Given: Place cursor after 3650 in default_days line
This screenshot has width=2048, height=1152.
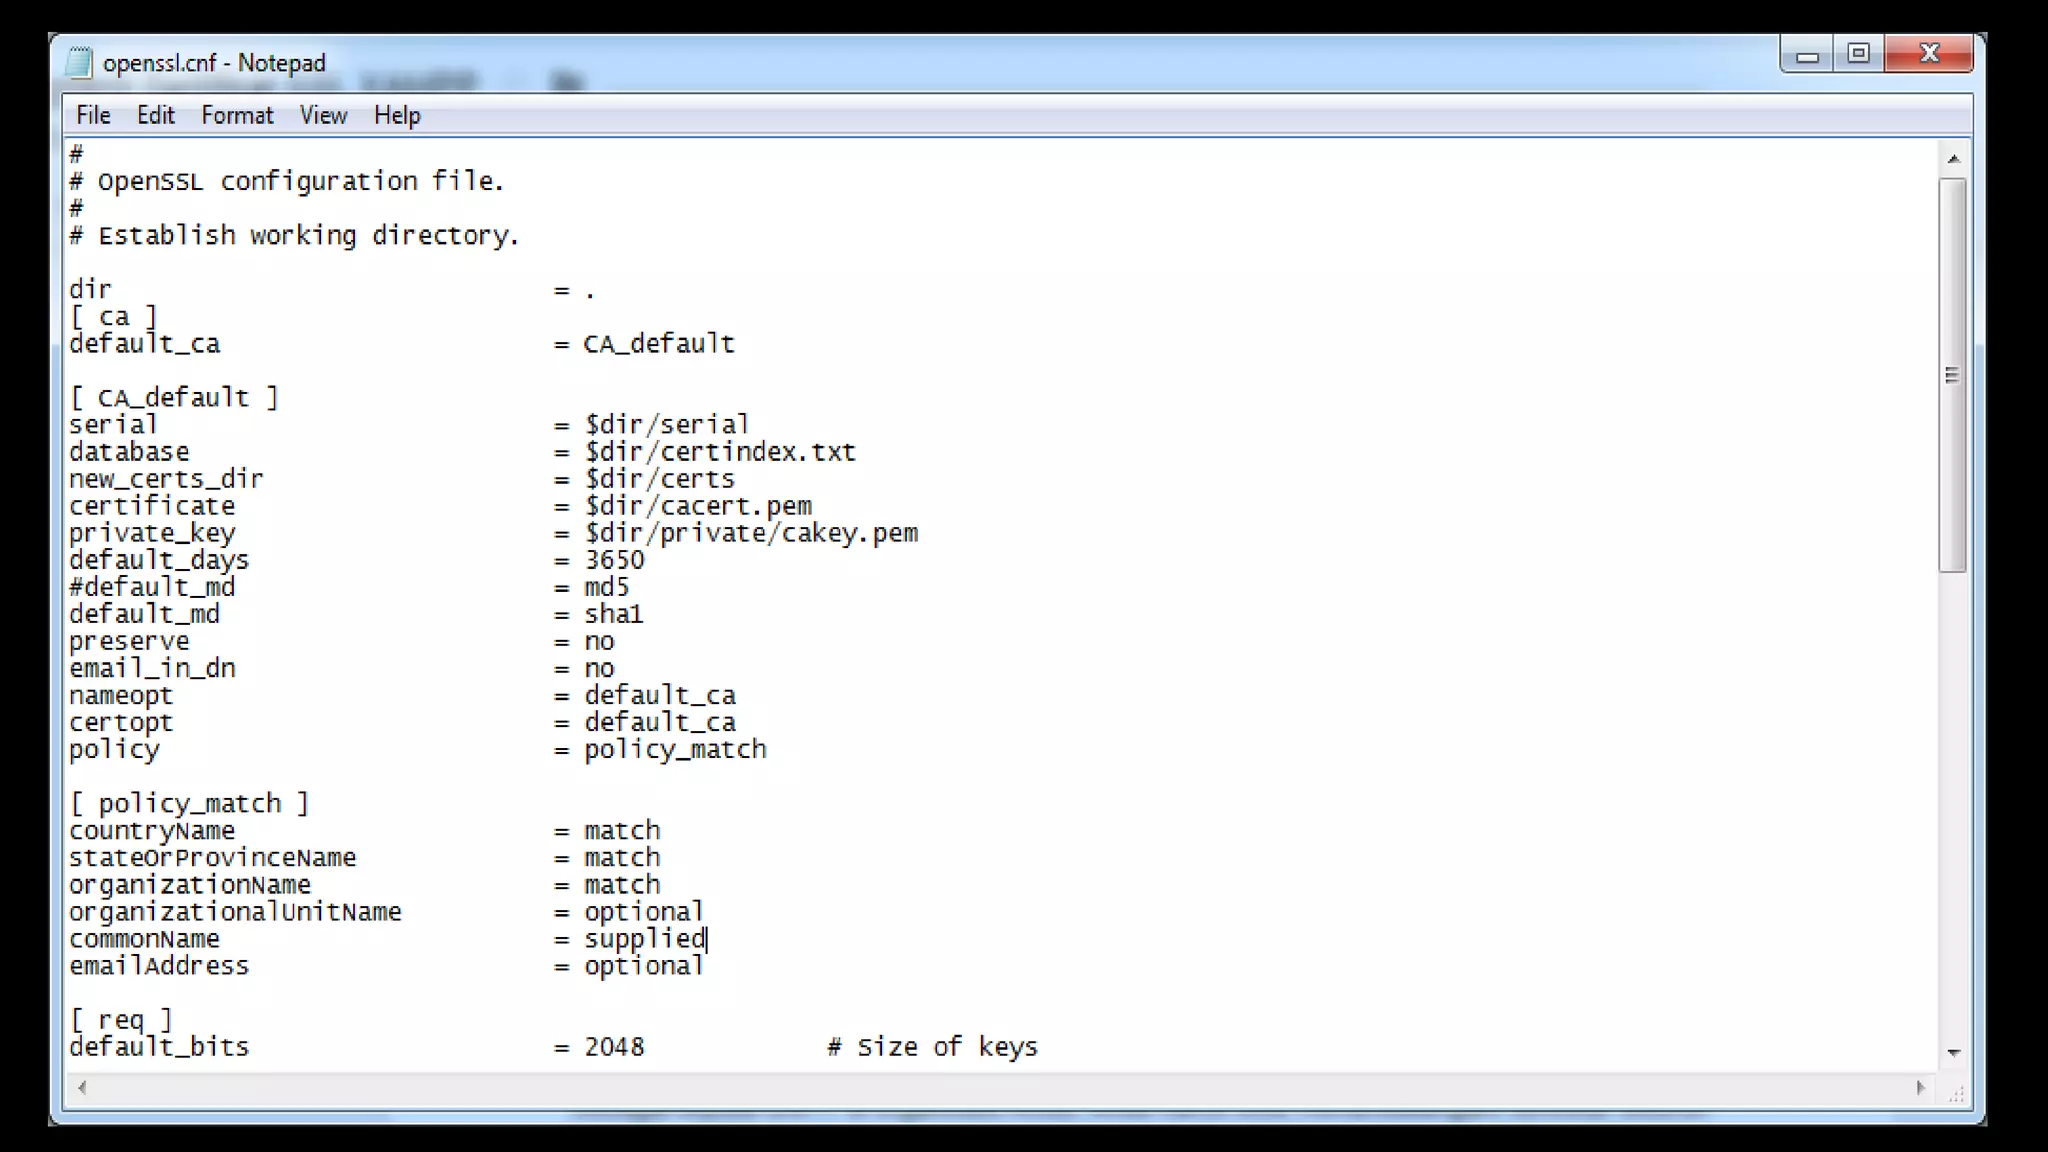Looking at the screenshot, I should (x=646, y=560).
